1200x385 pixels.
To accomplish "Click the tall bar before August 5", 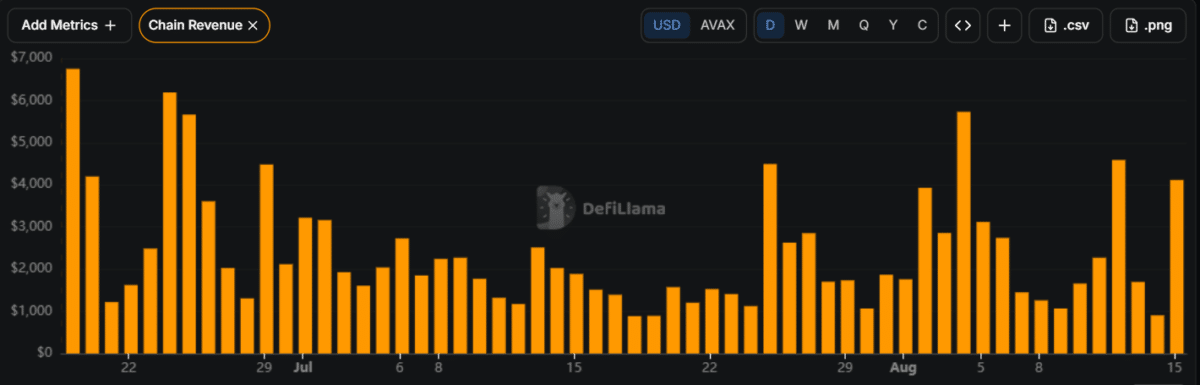I will click(964, 232).
